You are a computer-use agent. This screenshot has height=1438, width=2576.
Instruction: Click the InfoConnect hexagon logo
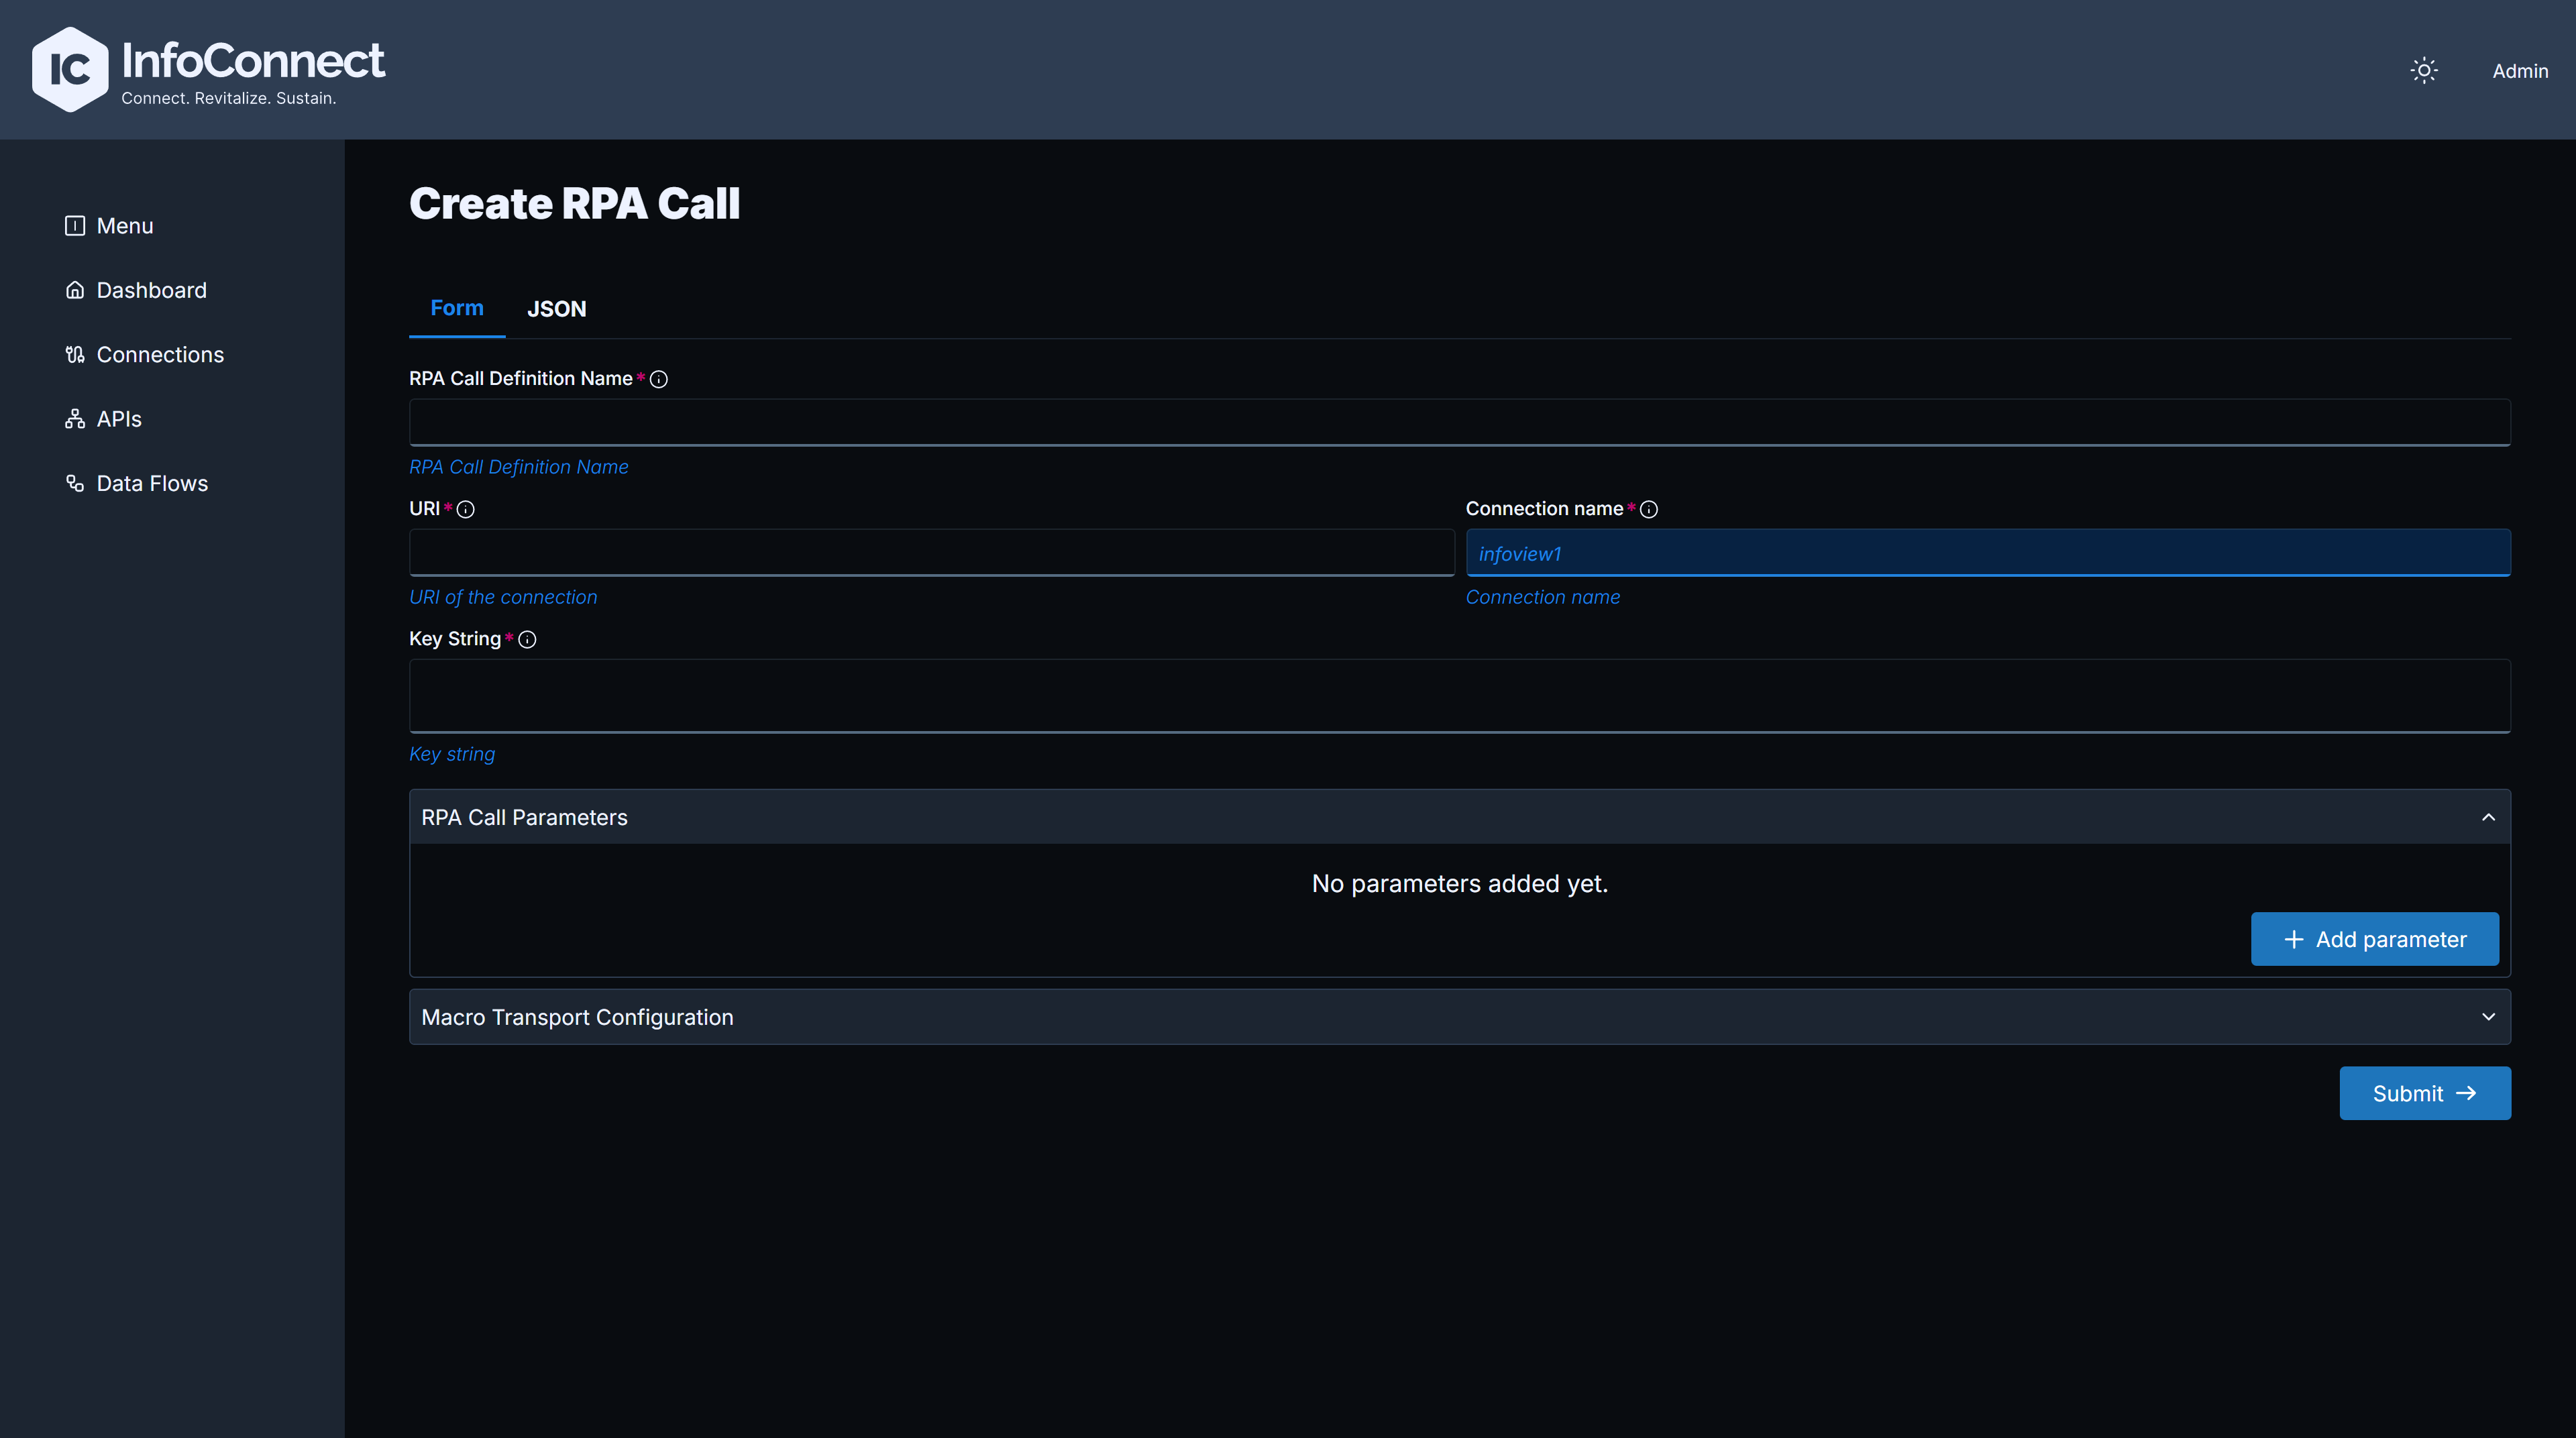tap(70, 69)
